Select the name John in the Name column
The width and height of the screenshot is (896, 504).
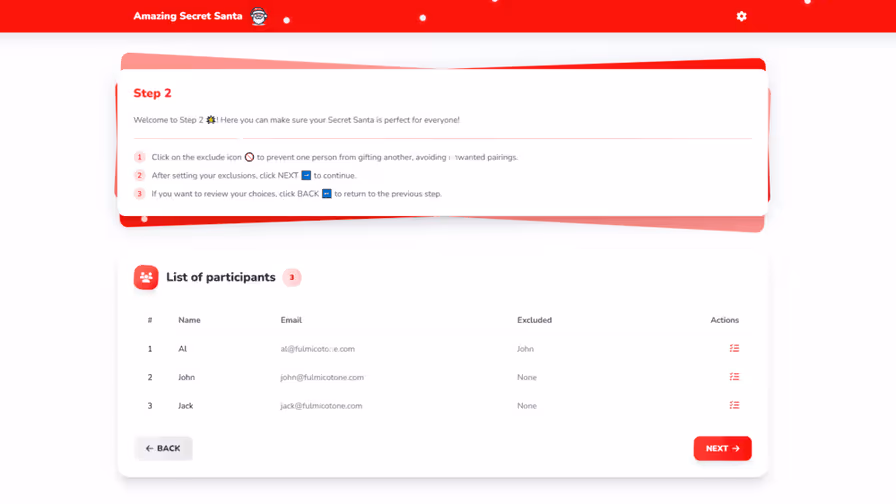(x=186, y=377)
